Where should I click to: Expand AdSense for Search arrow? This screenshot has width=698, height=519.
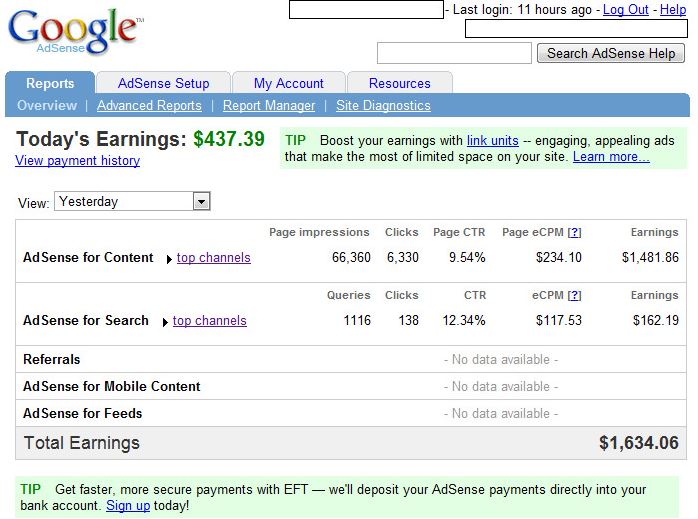pyautogui.click(x=165, y=322)
